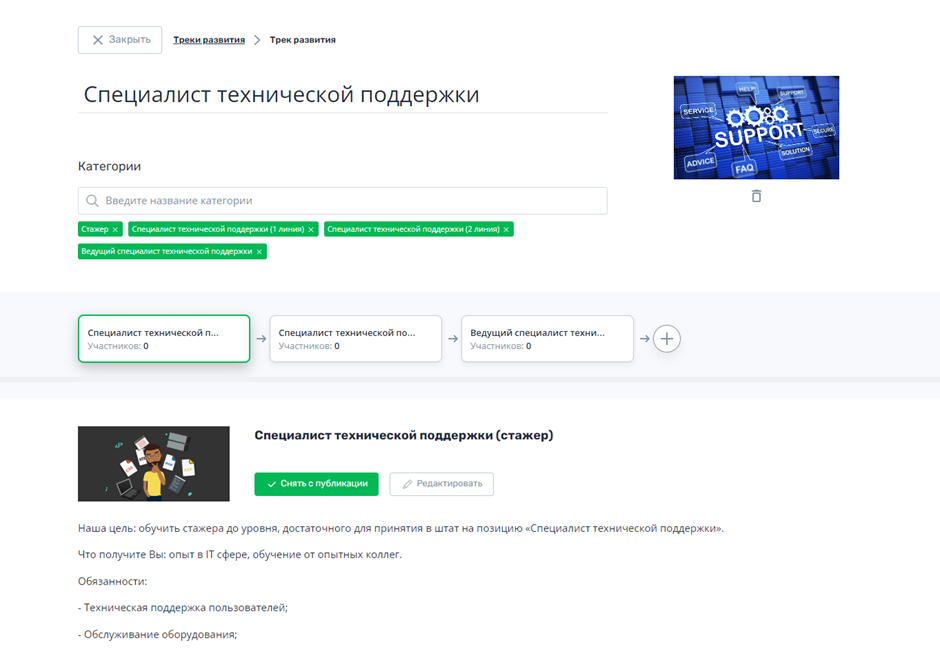Click arrow before the plus button
The height and width of the screenshot is (656, 940).
click(x=644, y=339)
